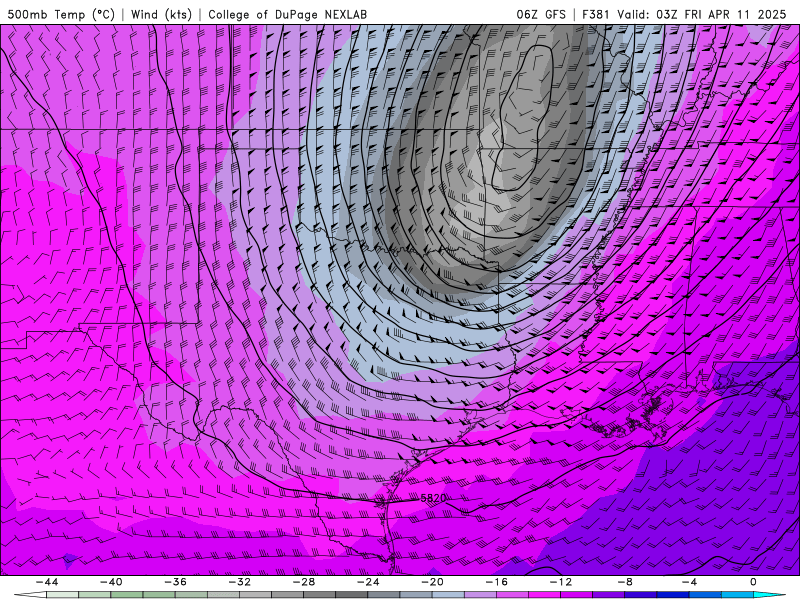Click the -40 color scale label
This screenshot has width=800, height=600.
[111, 582]
